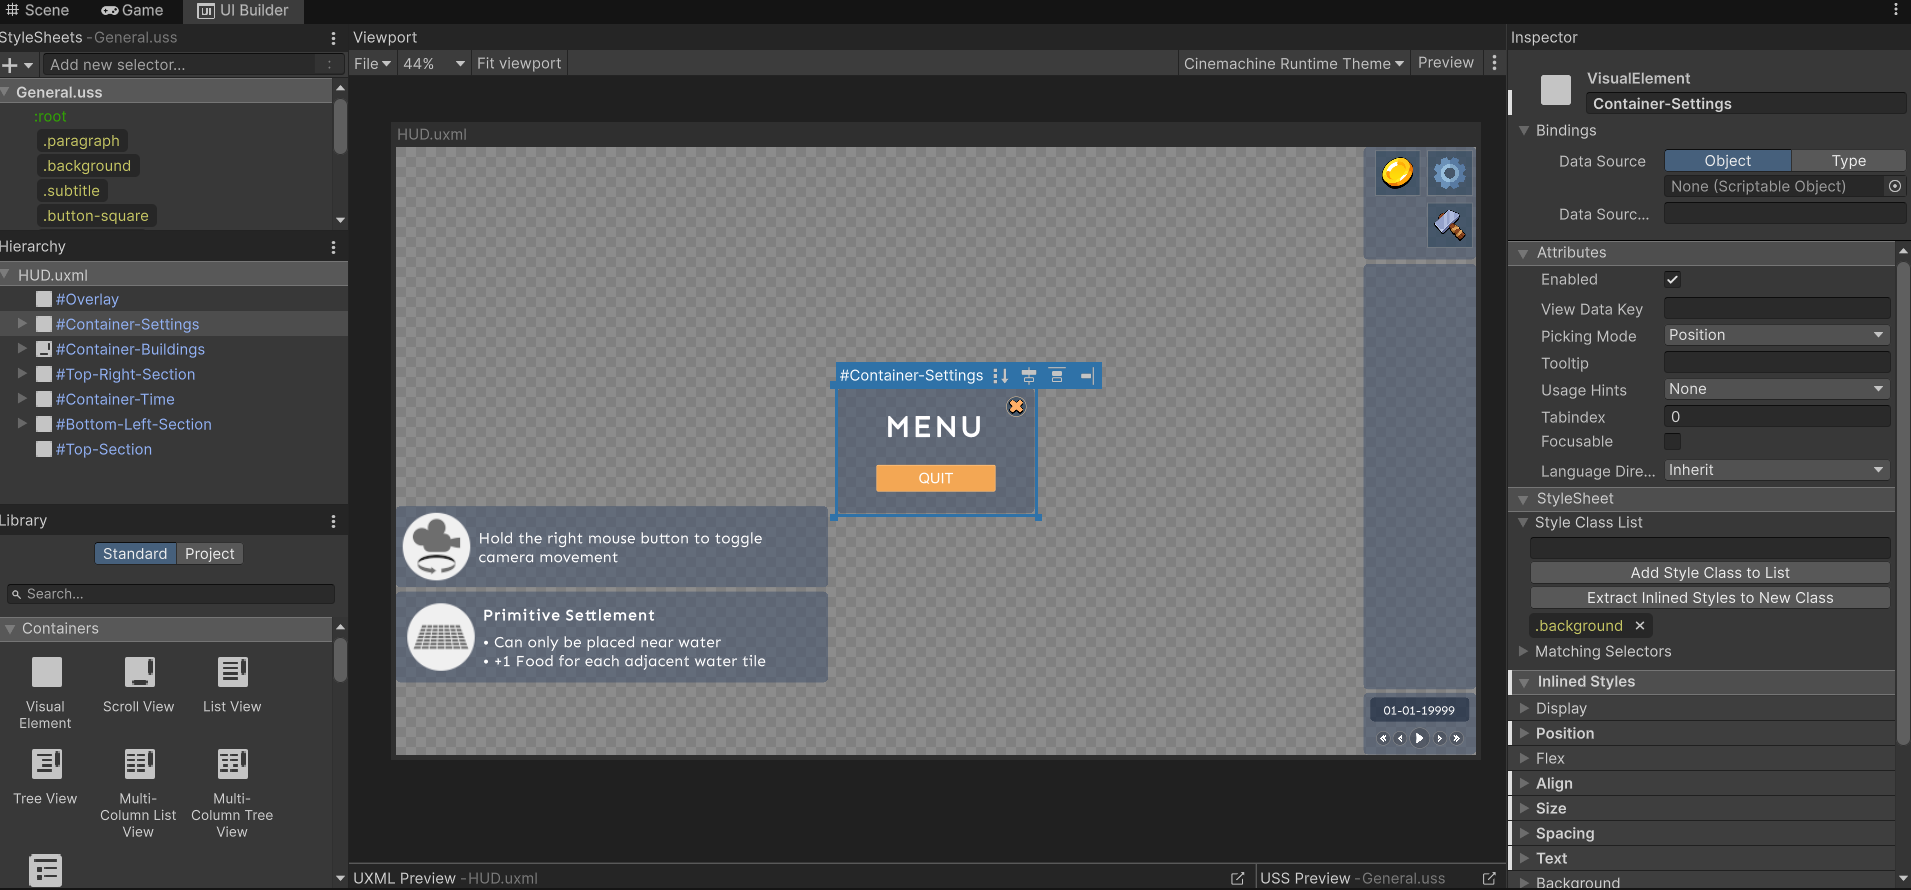This screenshot has width=1911, height=890.
Task: Click the Visual Element library item
Action: pos(46,693)
